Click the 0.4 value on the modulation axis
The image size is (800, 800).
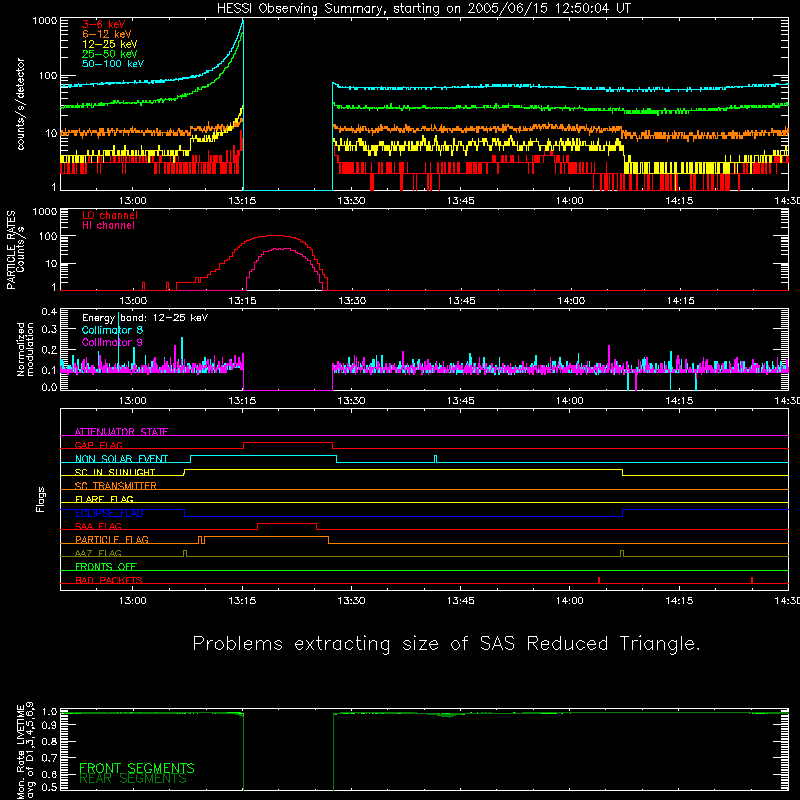tap(49, 311)
